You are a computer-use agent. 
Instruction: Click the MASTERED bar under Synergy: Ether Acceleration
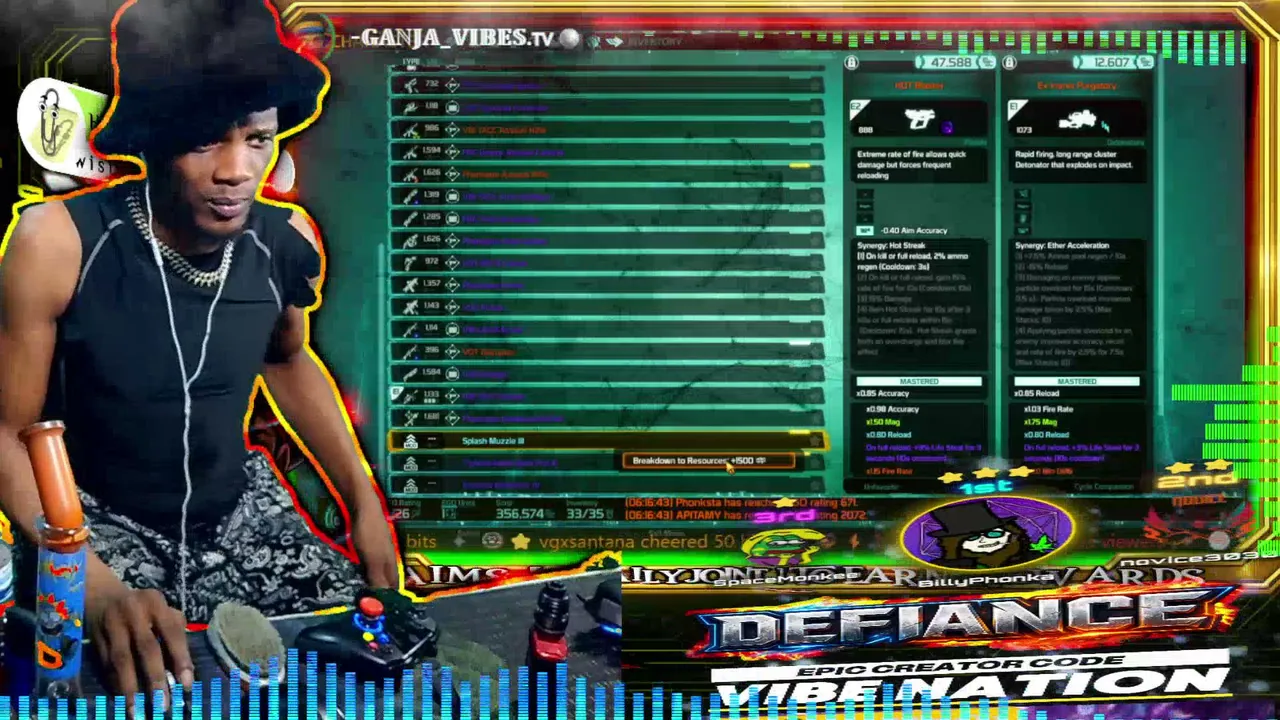1077,381
